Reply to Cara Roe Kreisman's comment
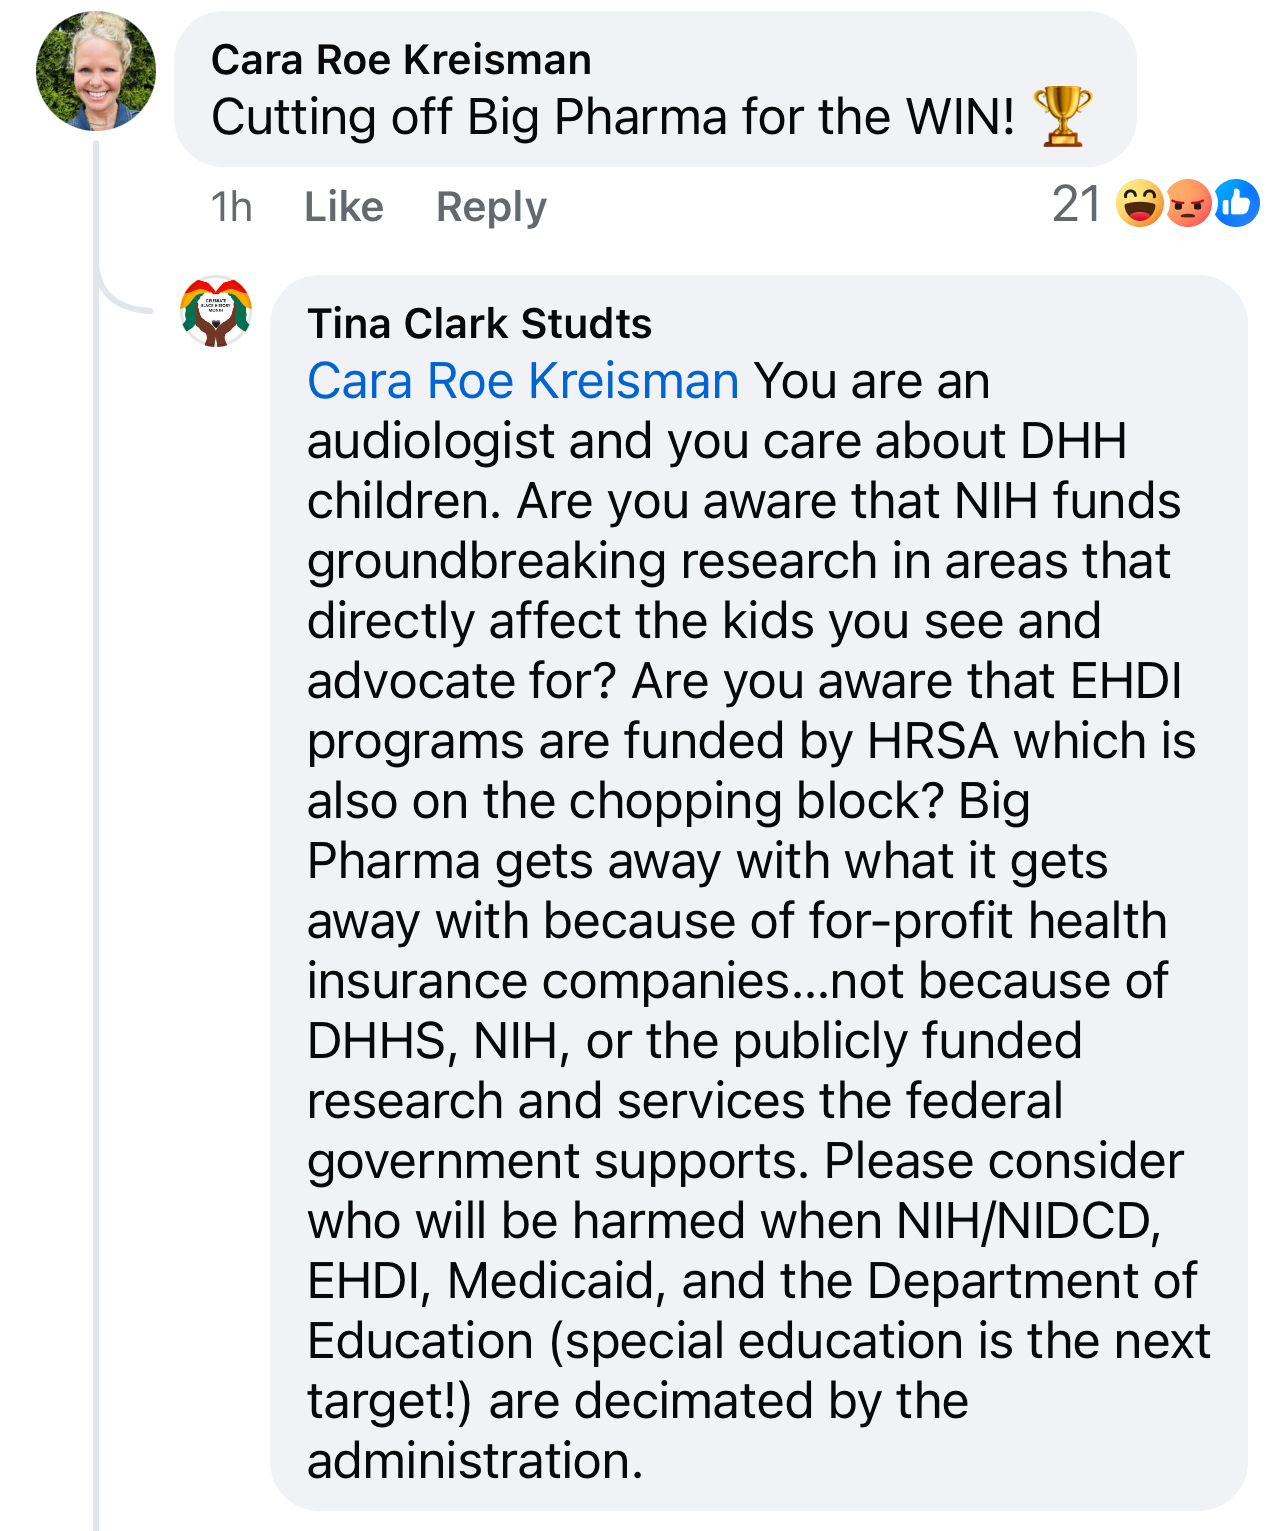 tap(491, 207)
